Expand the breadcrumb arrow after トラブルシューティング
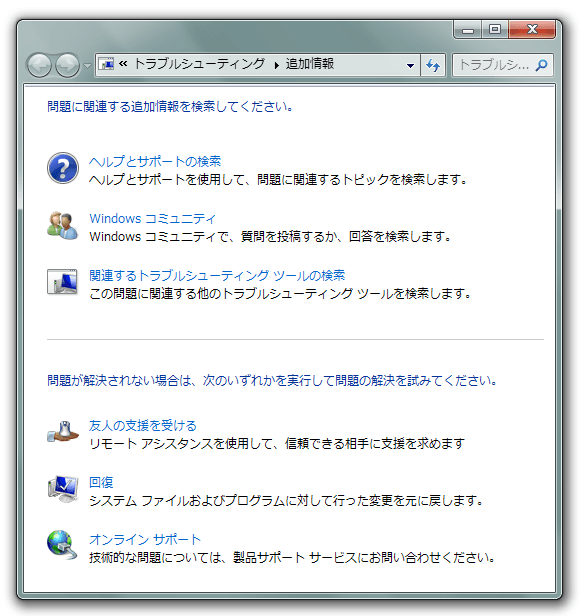This screenshot has height=616, width=580. coord(277,65)
